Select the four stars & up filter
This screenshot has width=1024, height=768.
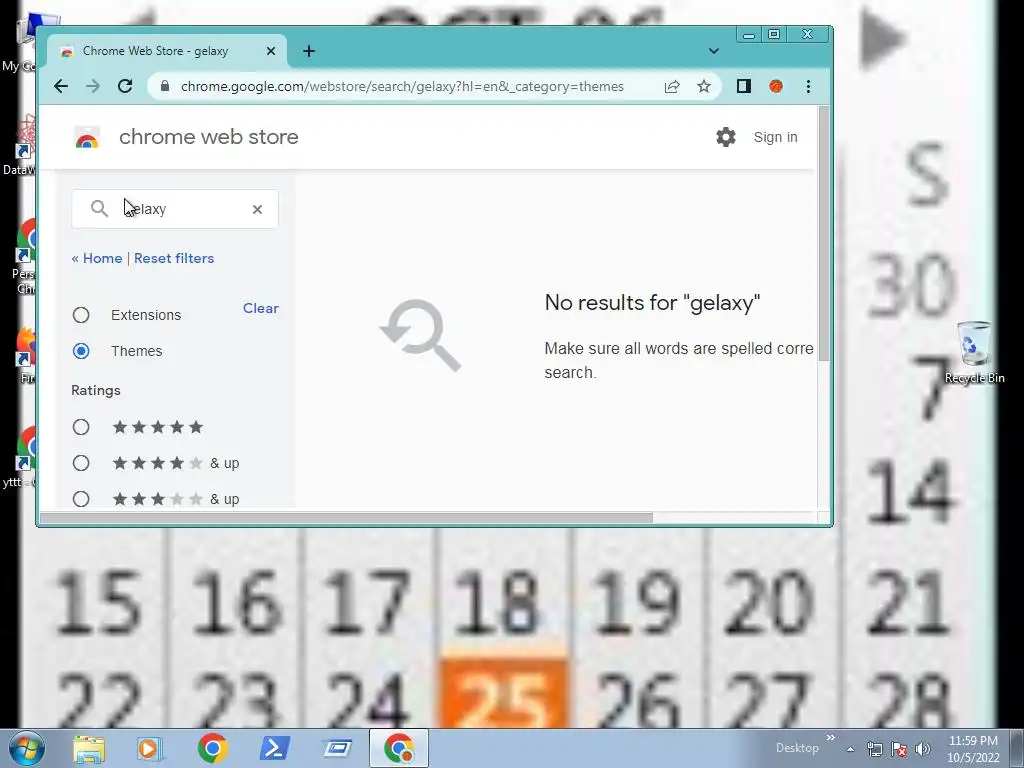(x=81, y=463)
